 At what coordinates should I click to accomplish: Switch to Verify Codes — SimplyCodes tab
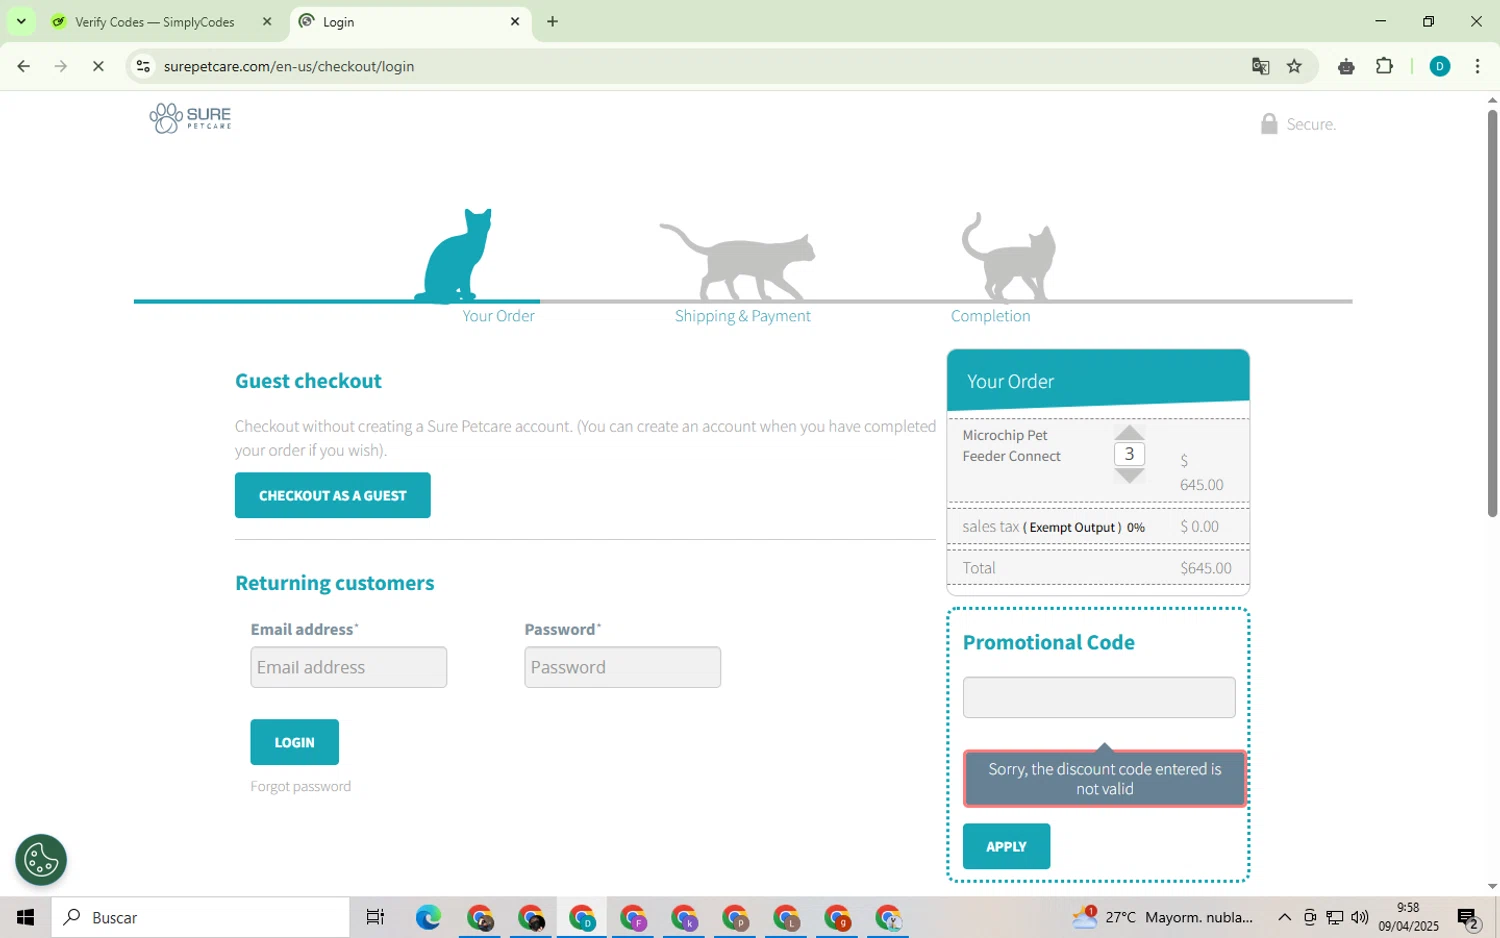(x=154, y=21)
